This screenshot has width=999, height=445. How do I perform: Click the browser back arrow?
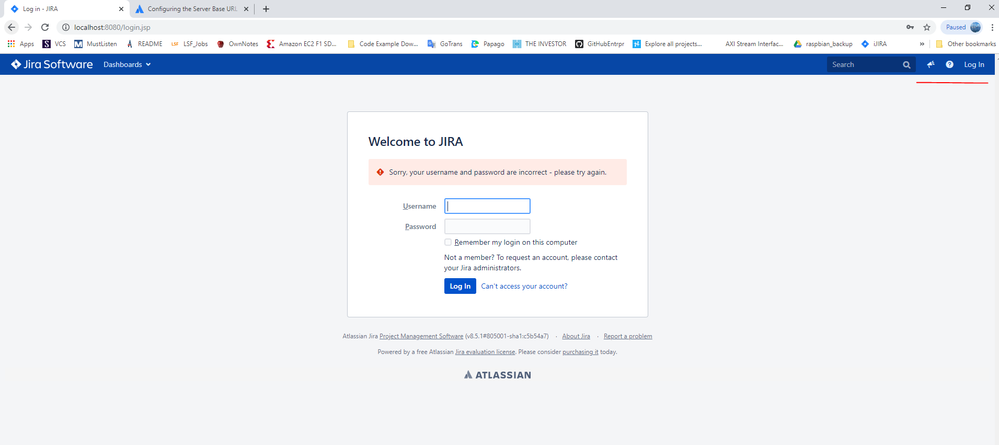point(11,27)
